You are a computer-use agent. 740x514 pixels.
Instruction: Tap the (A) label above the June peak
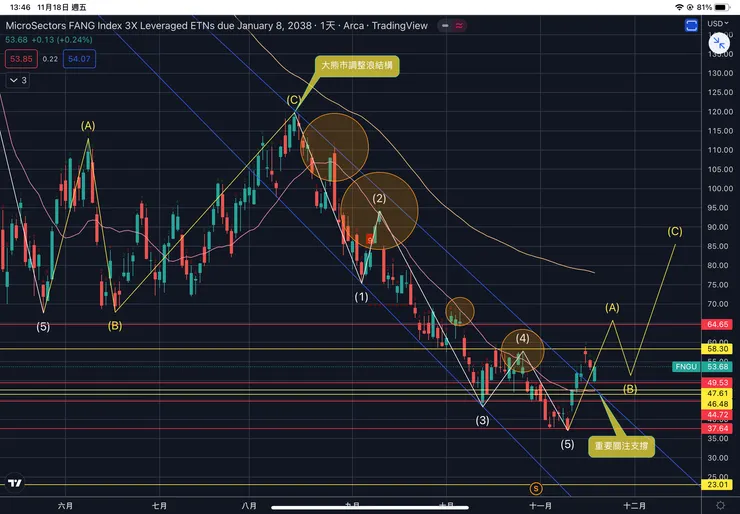coord(88,126)
